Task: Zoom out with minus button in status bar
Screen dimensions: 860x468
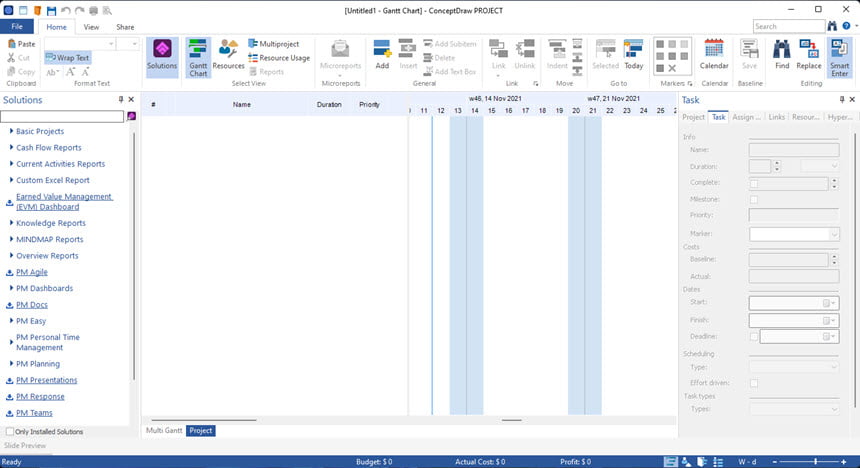Action: [x=774, y=462]
